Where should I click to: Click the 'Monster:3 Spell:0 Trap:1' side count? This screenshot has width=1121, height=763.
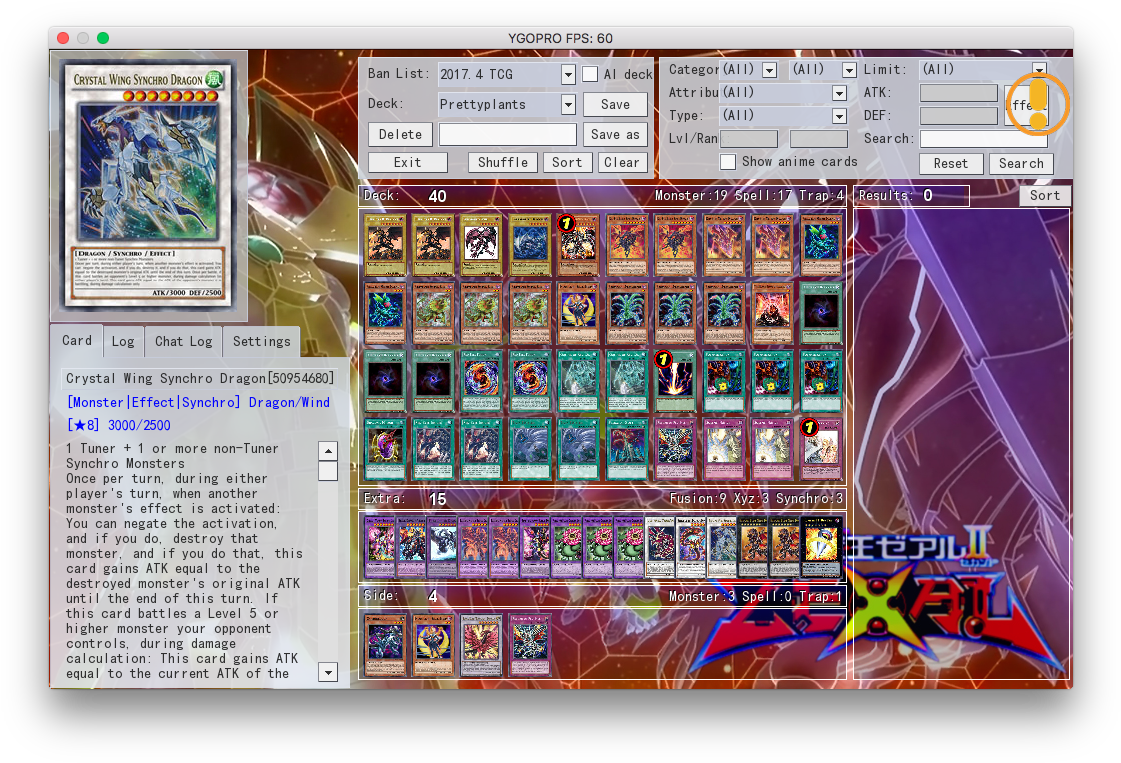pyautogui.click(x=756, y=596)
